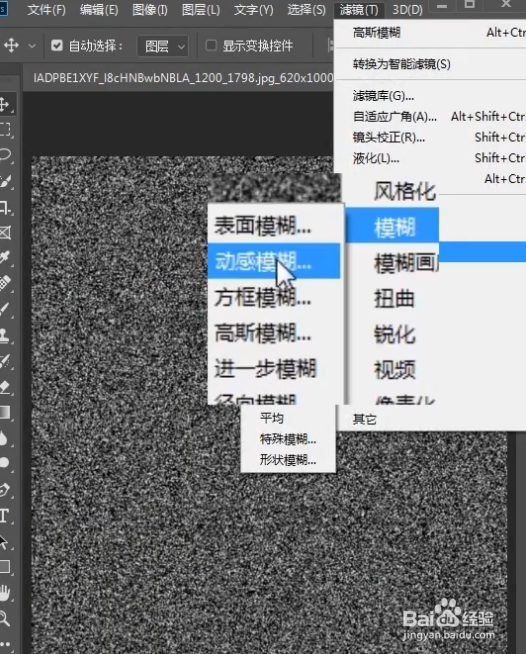
Task: Select the Rectangle shape tool
Action: tap(5, 566)
